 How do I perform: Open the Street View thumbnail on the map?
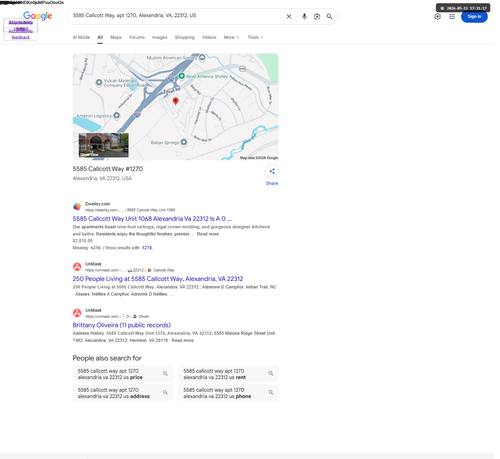coord(103,145)
